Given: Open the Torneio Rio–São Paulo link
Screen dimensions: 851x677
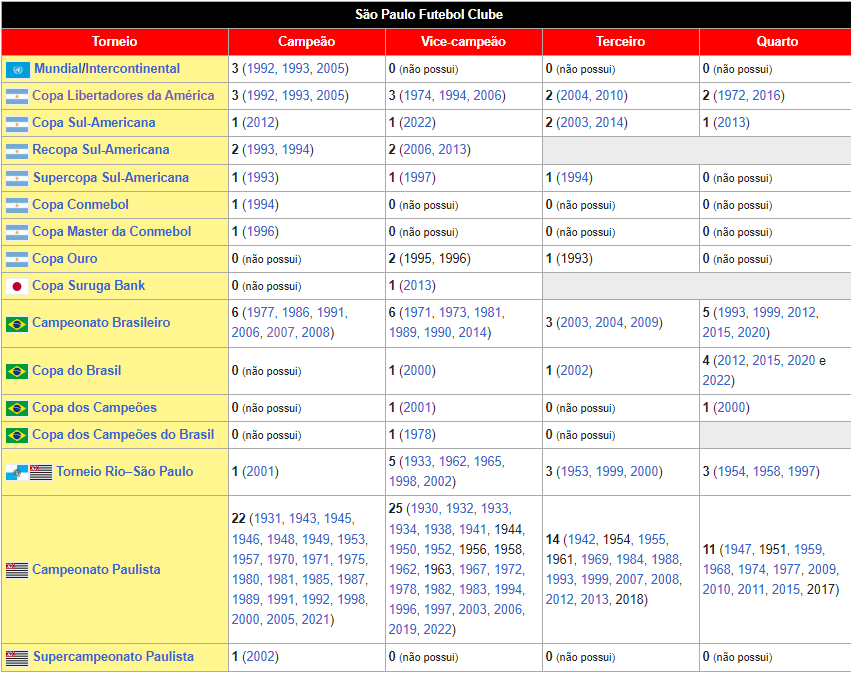Looking at the screenshot, I should click(x=124, y=471).
